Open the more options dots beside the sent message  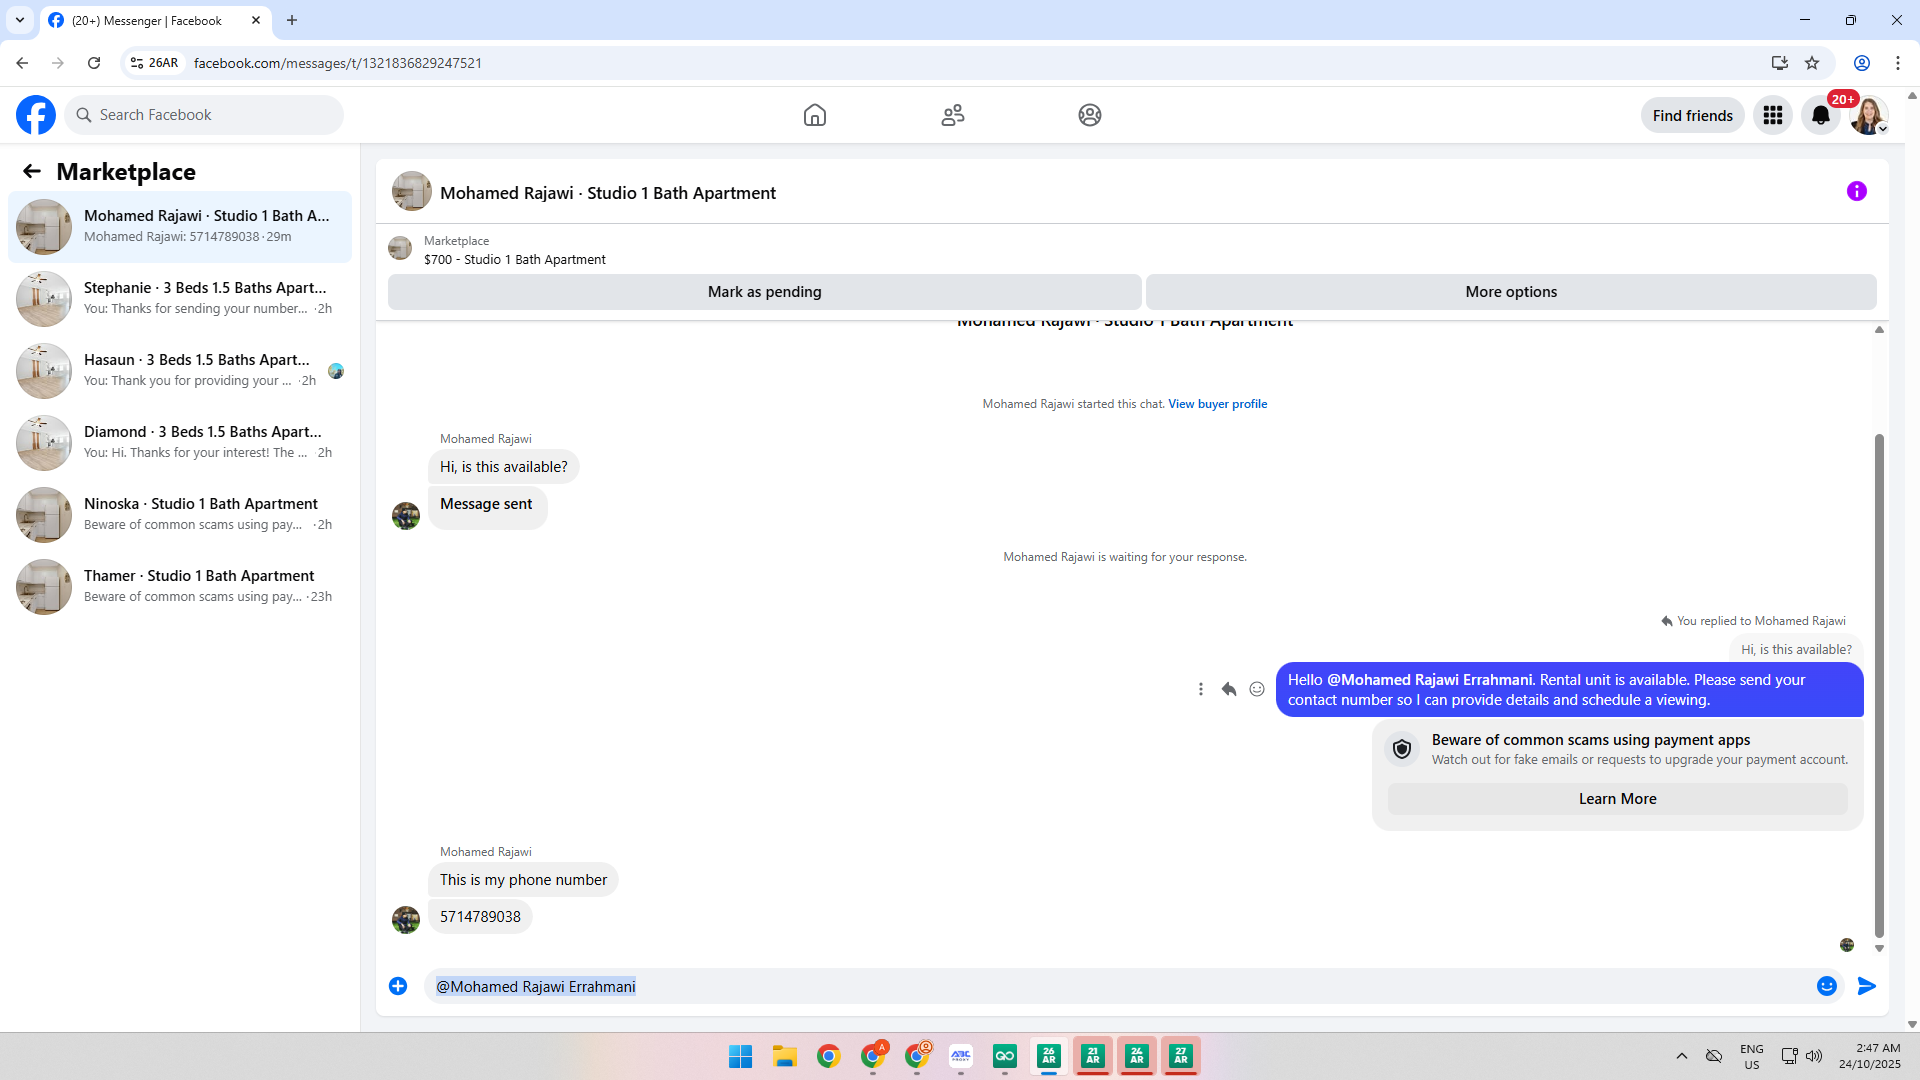point(1201,689)
